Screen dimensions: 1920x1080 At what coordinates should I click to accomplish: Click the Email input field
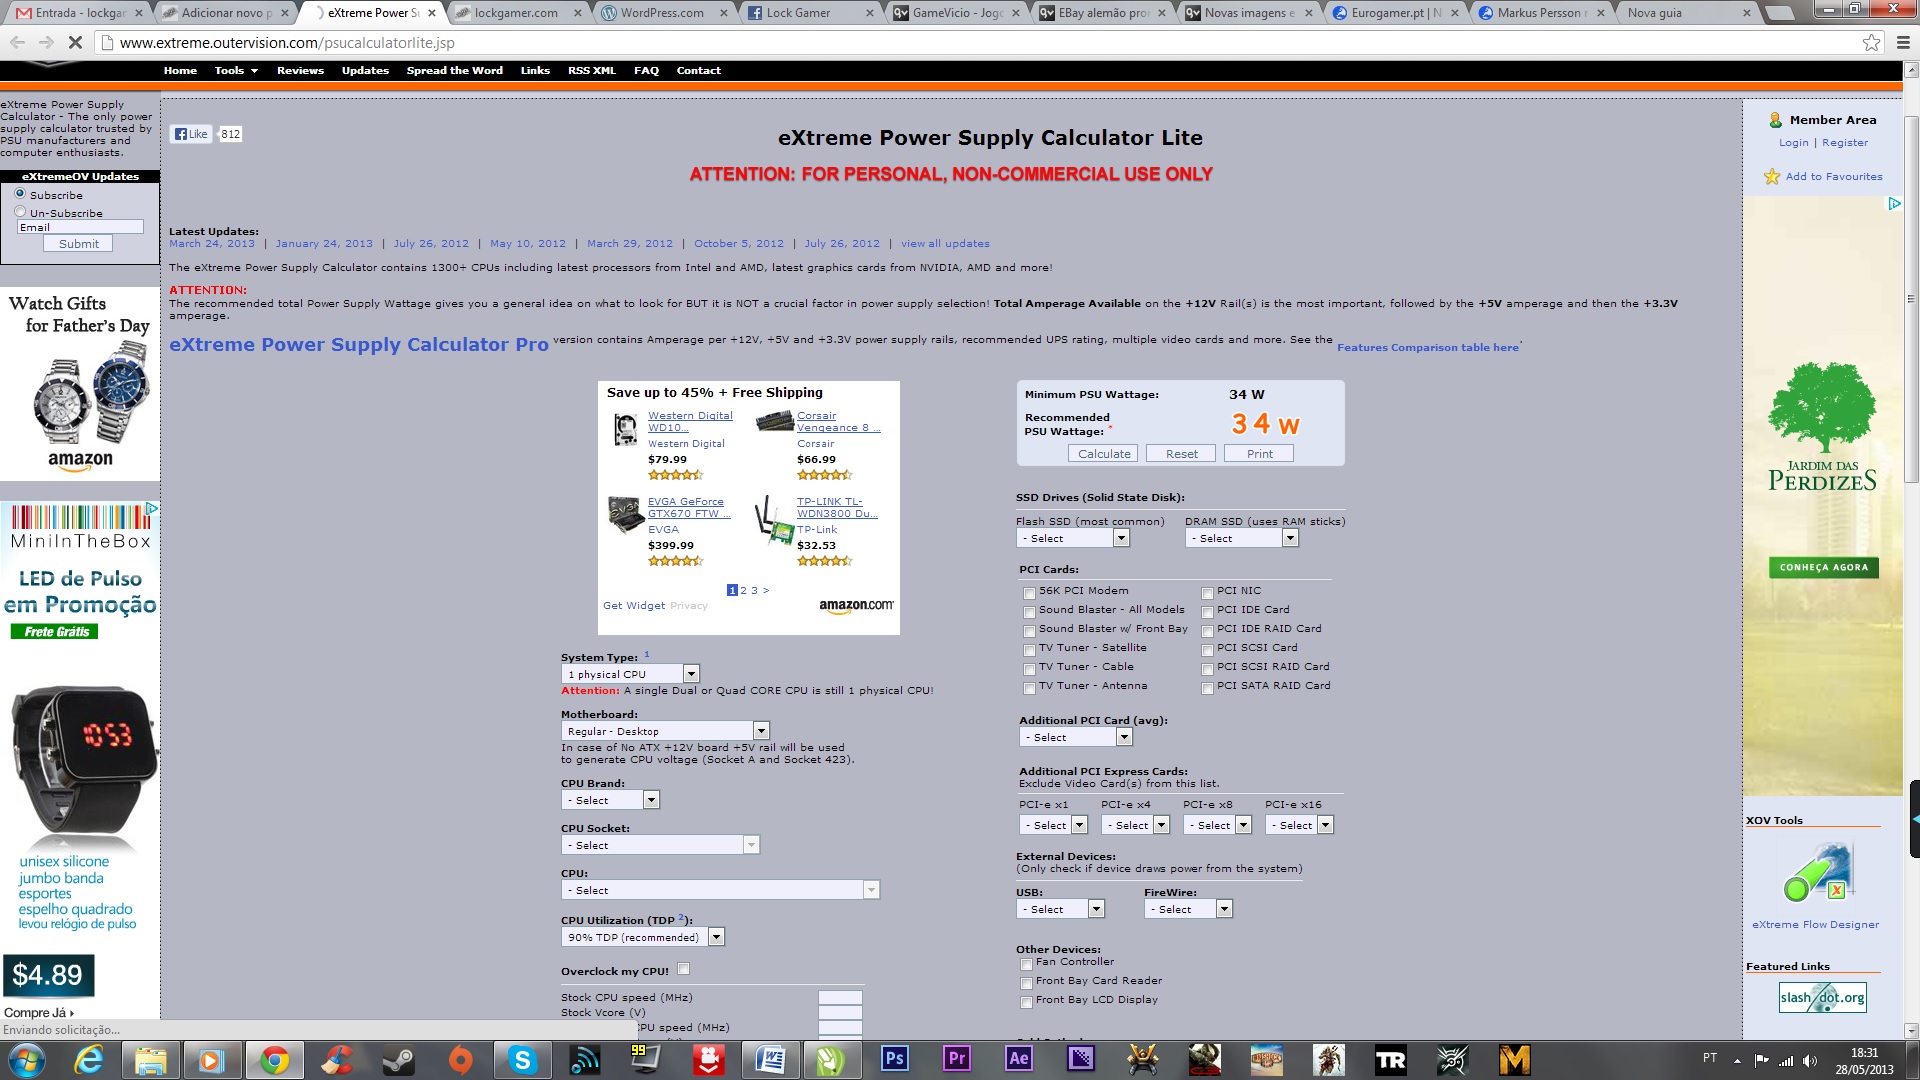coord(80,227)
